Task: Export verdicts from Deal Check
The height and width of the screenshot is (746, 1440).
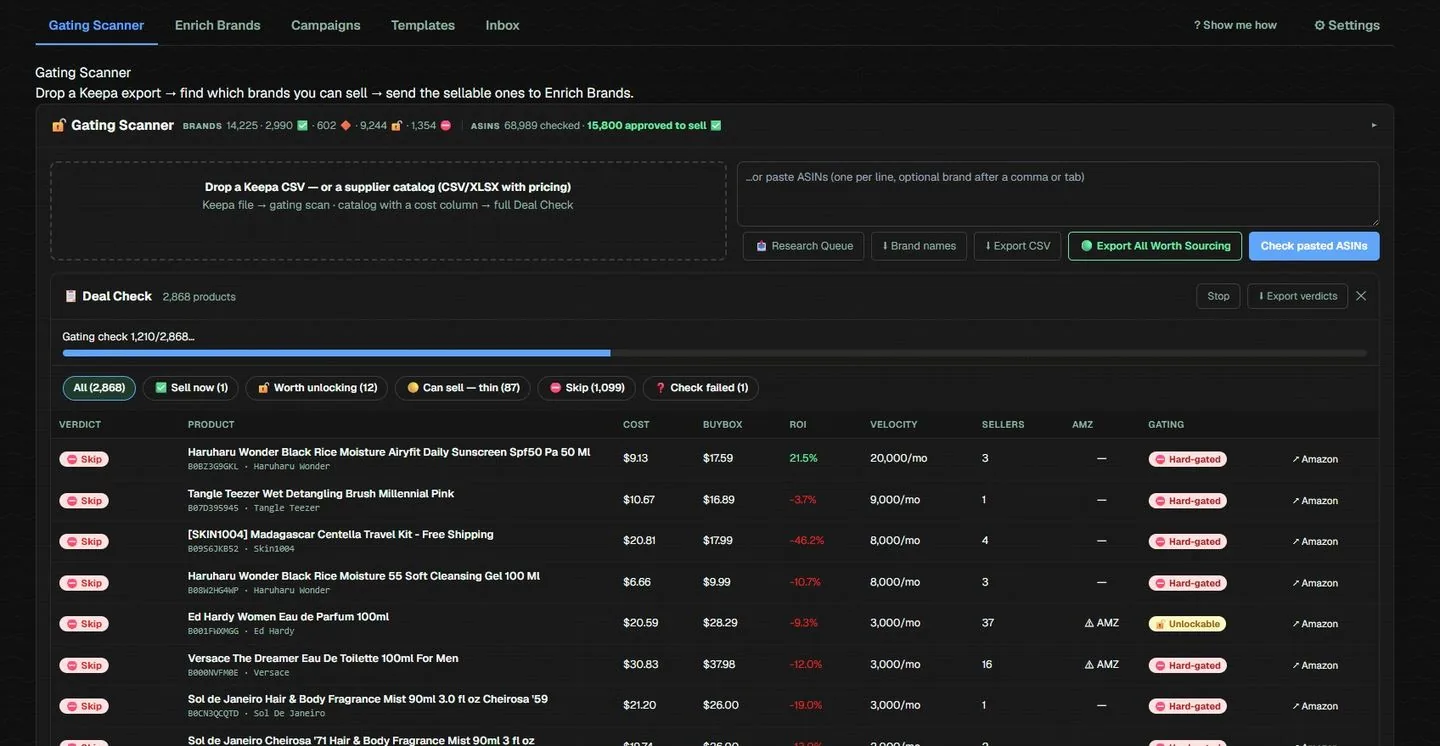Action: (x=1298, y=296)
